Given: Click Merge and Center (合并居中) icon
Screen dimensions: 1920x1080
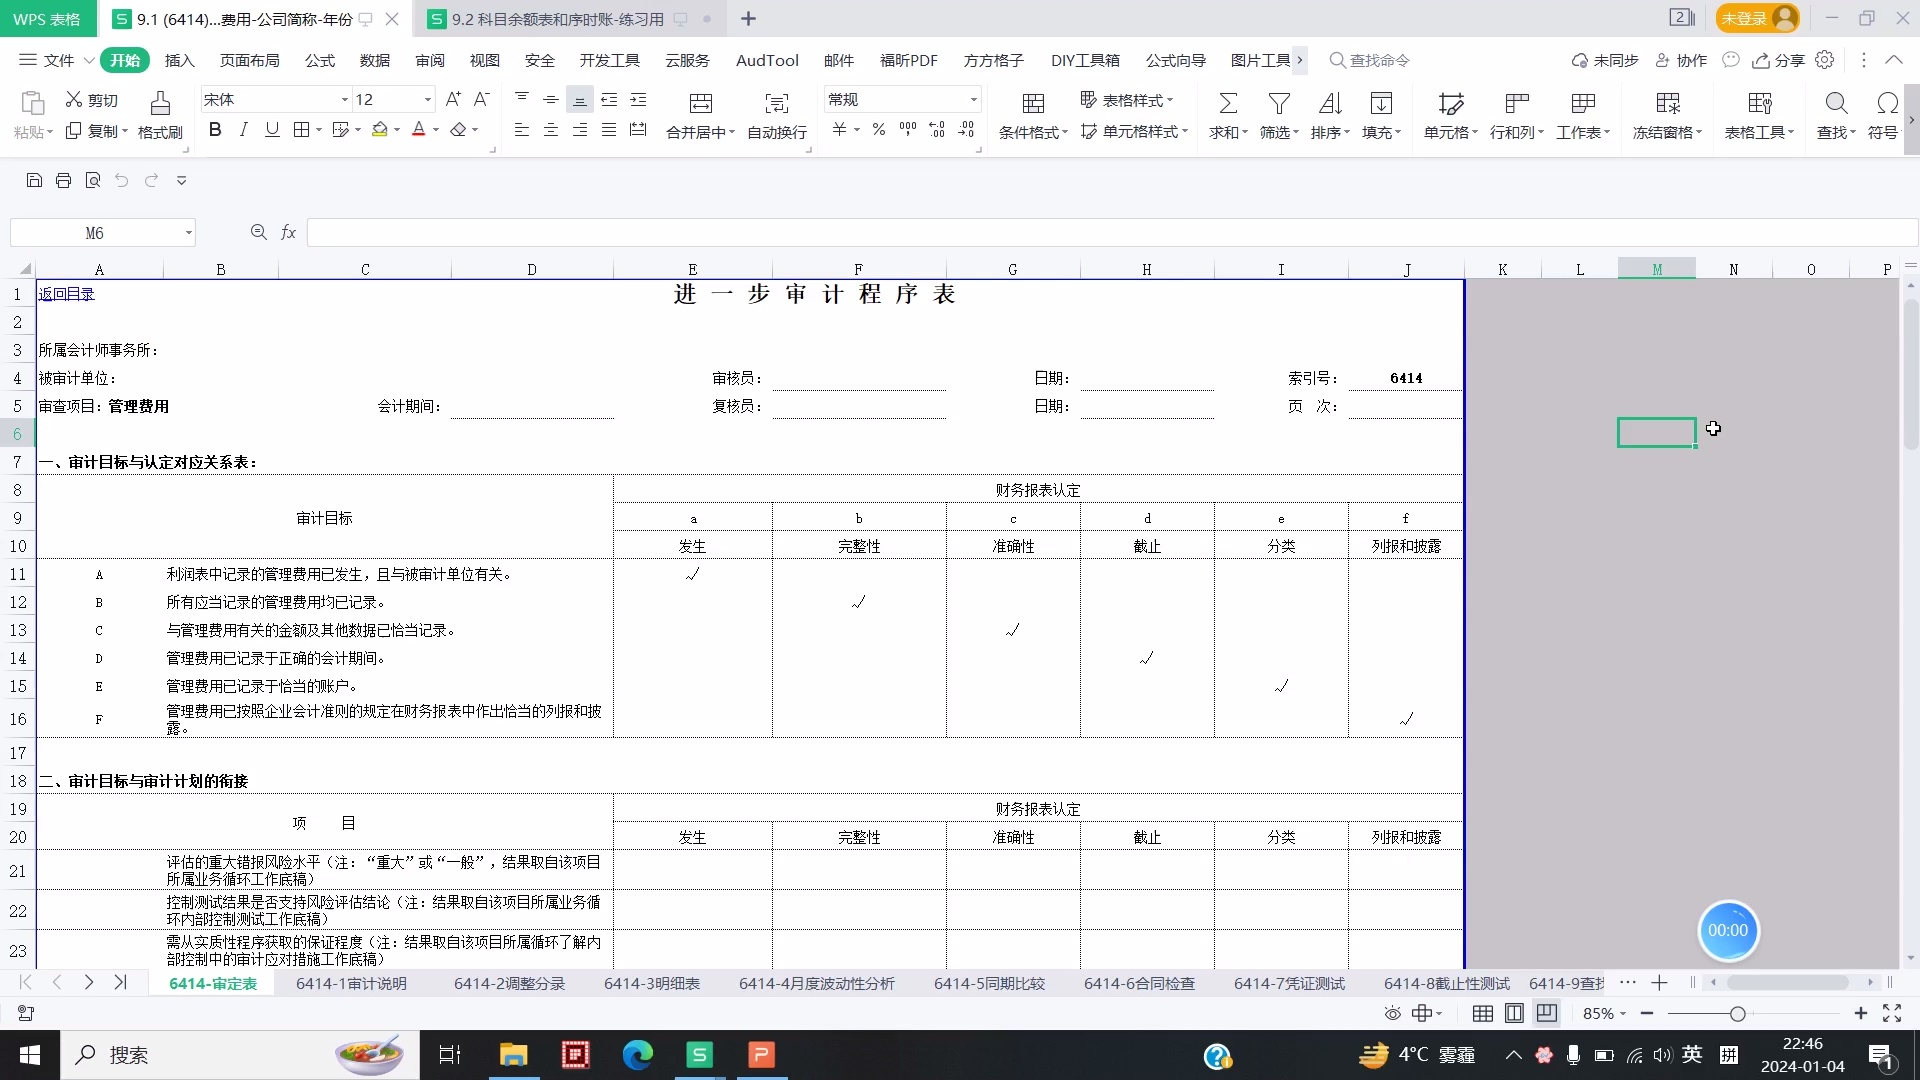Looking at the screenshot, I should [x=701, y=103].
